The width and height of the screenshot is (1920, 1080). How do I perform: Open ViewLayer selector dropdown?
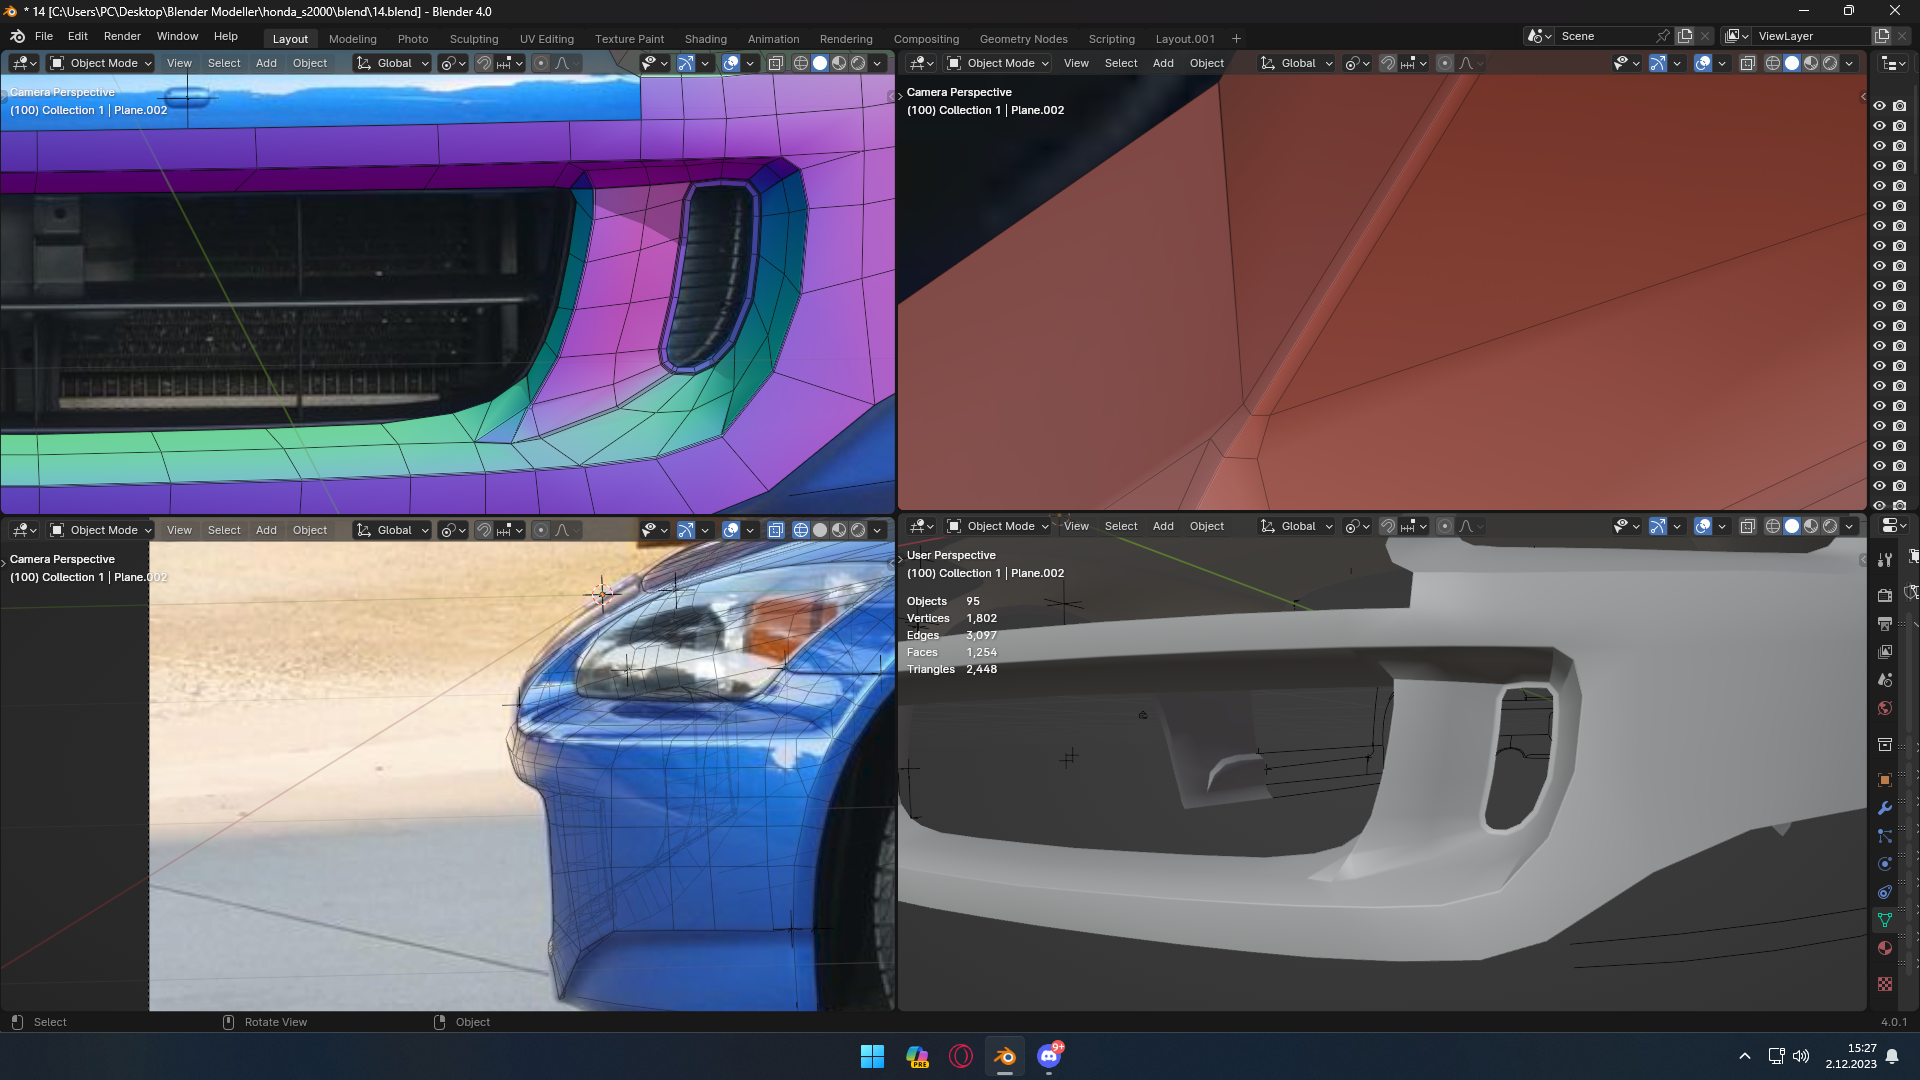[x=1735, y=36]
